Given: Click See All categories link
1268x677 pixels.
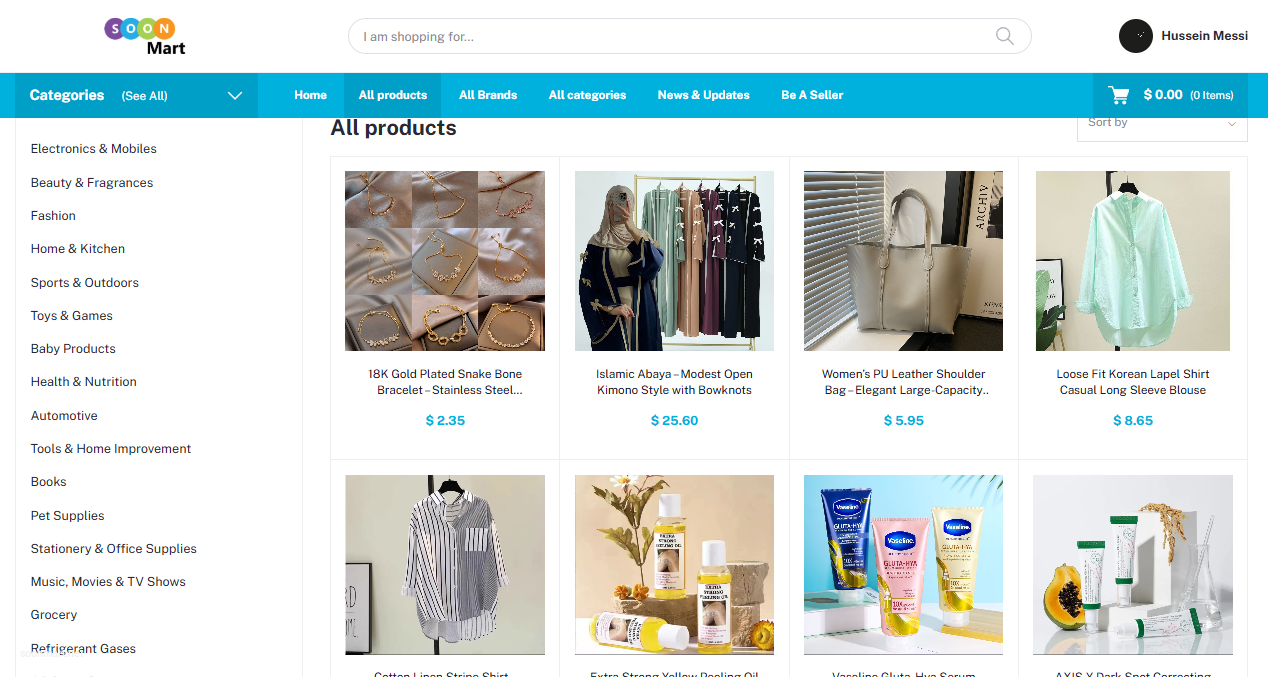Looking at the screenshot, I should [x=145, y=96].
